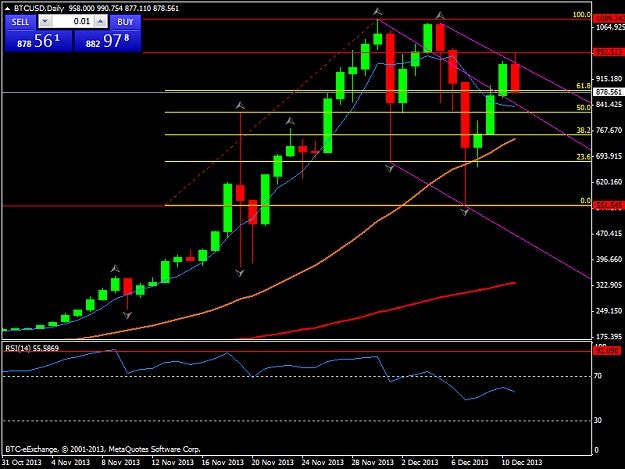Image resolution: width=625 pixels, height=469 pixels.
Task: Click the buy price panel showing 882 97
Action: click(108, 41)
